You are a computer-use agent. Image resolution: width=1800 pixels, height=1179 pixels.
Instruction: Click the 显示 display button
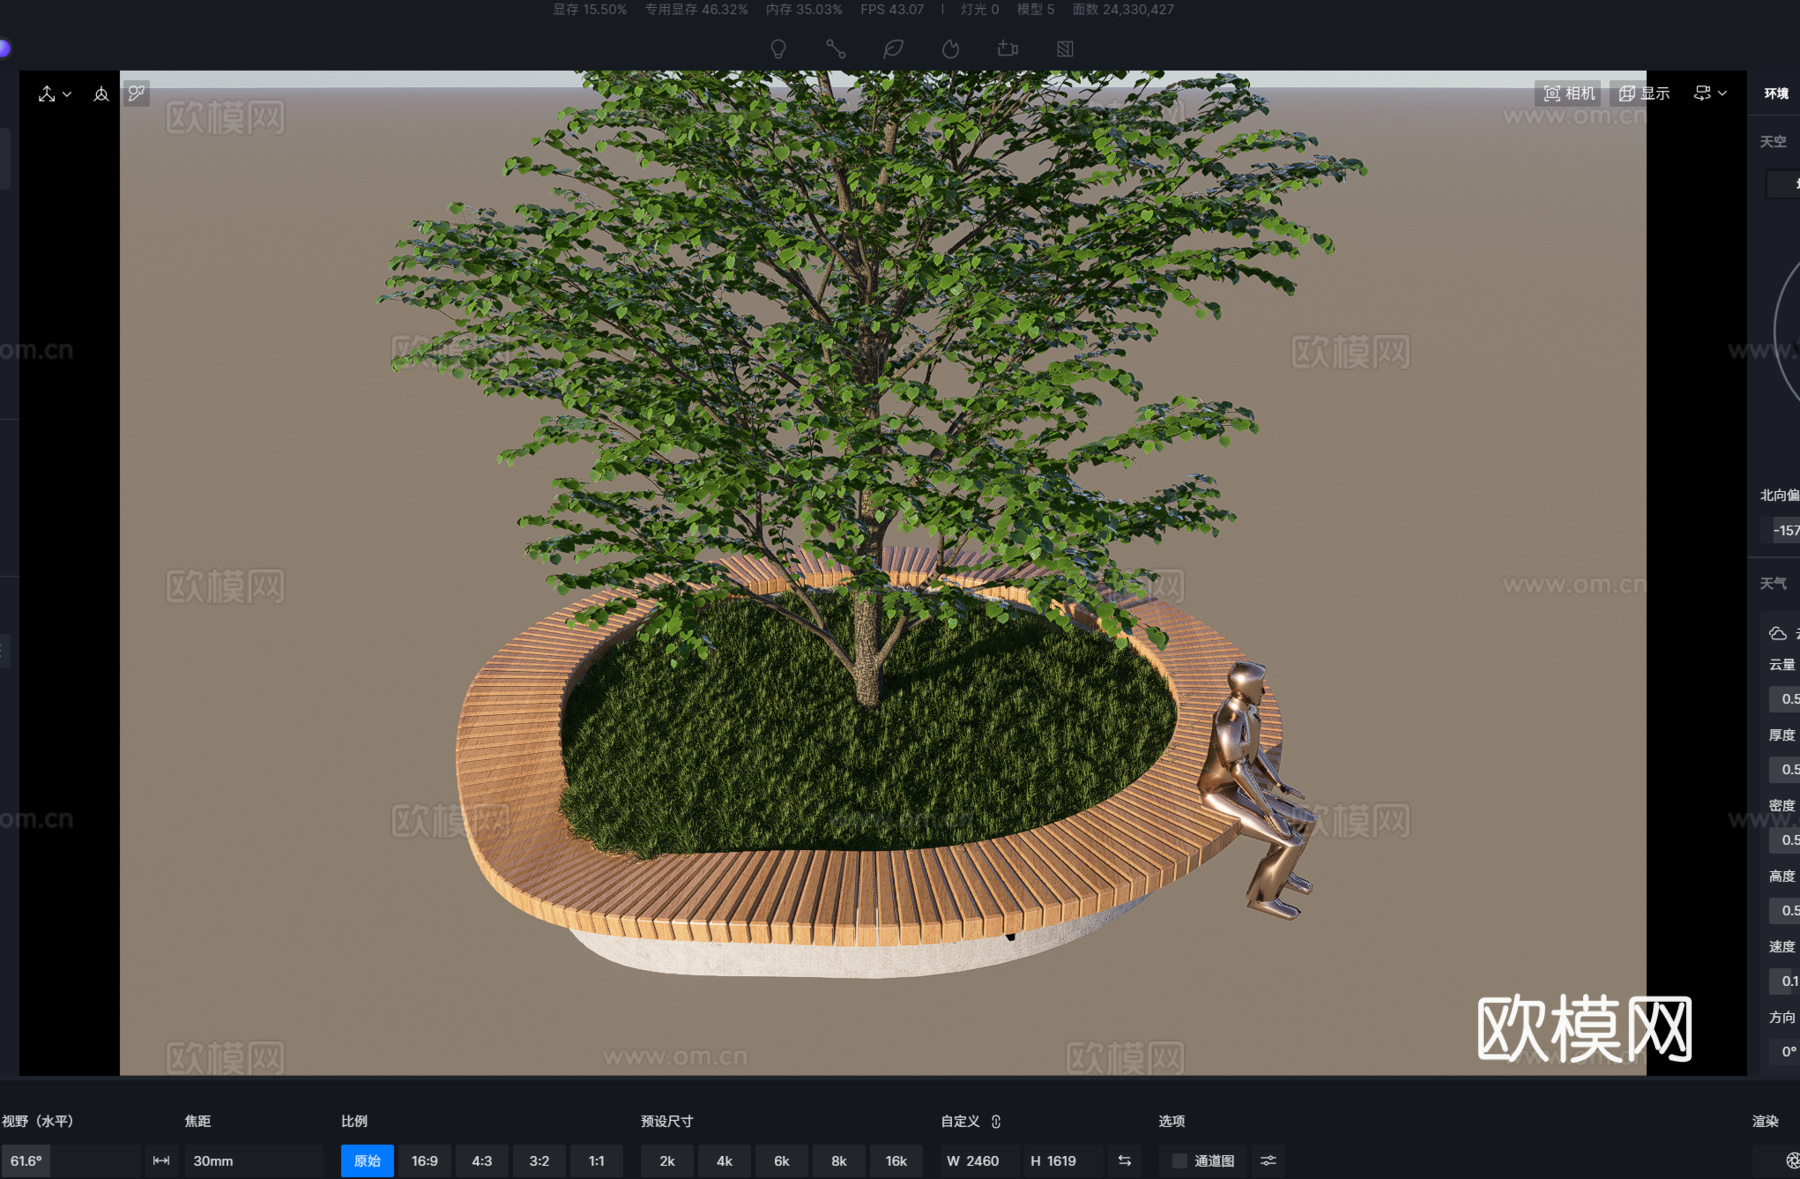coord(1645,93)
